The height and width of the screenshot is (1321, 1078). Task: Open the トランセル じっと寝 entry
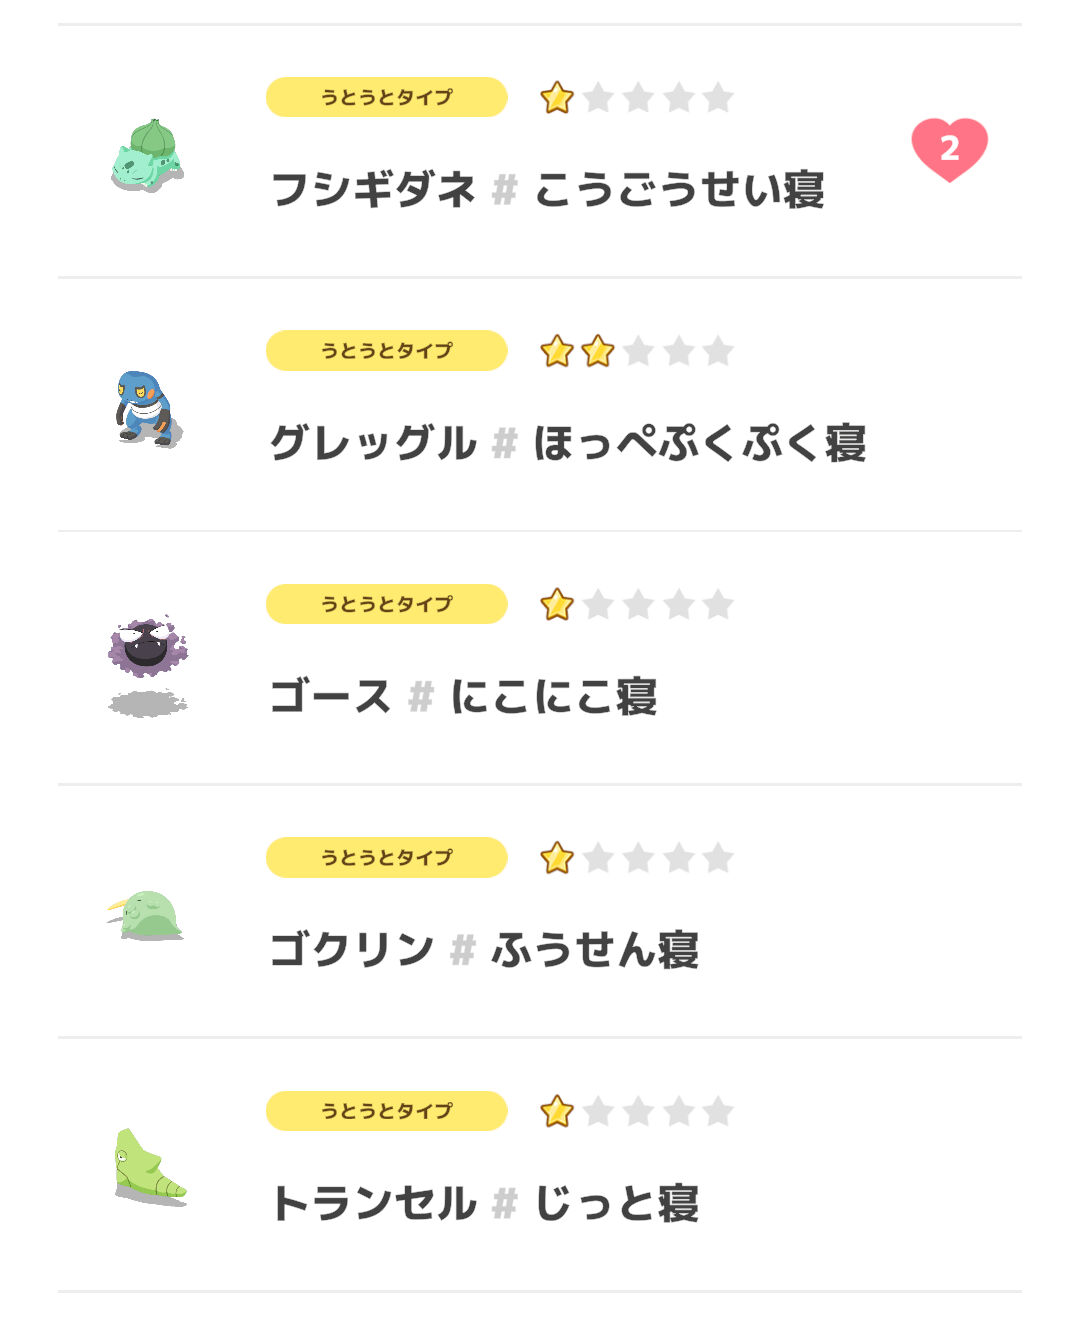540,1165
